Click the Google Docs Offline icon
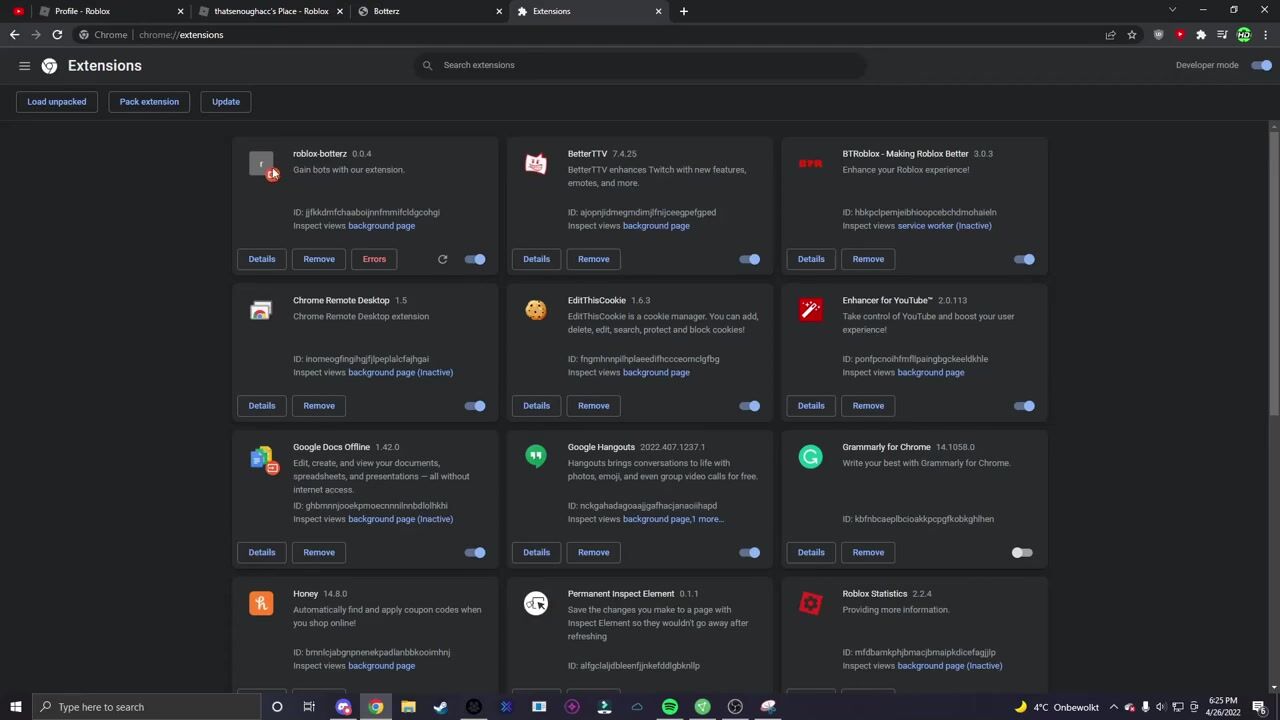 tap(263, 459)
